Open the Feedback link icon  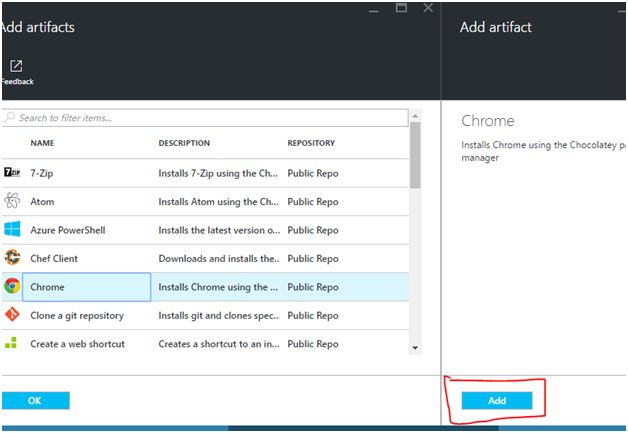coord(16,67)
